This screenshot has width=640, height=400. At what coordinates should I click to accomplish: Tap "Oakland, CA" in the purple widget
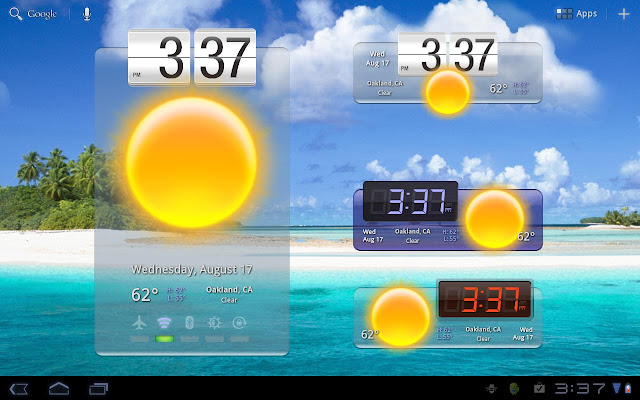coord(413,231)
